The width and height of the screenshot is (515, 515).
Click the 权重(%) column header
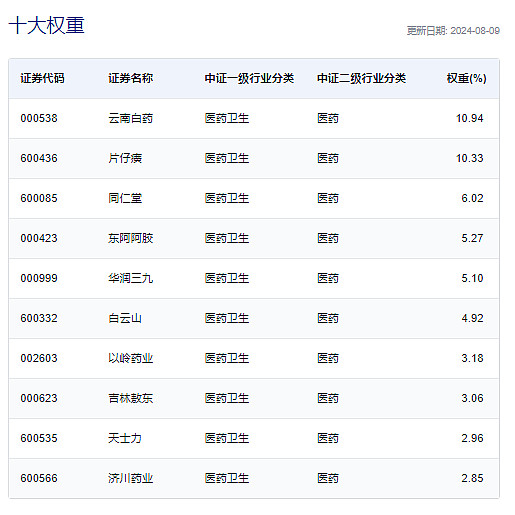point(466,78)
